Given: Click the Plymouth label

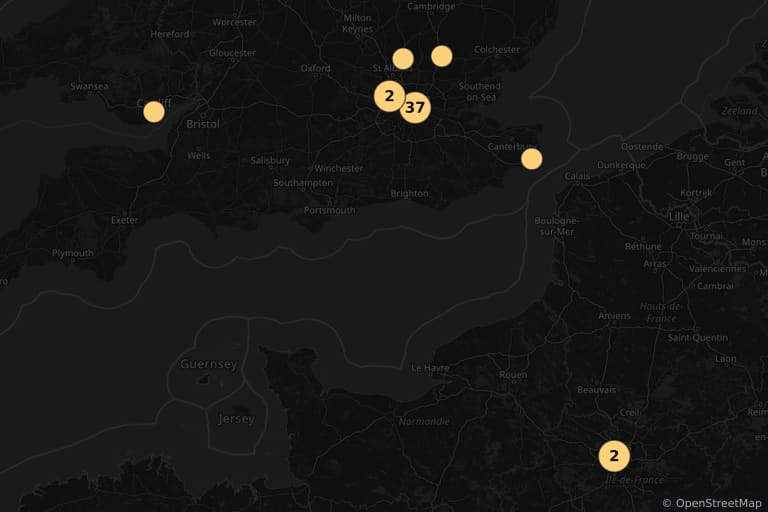Looking at the screenshot, I should [x=72, y=253].
